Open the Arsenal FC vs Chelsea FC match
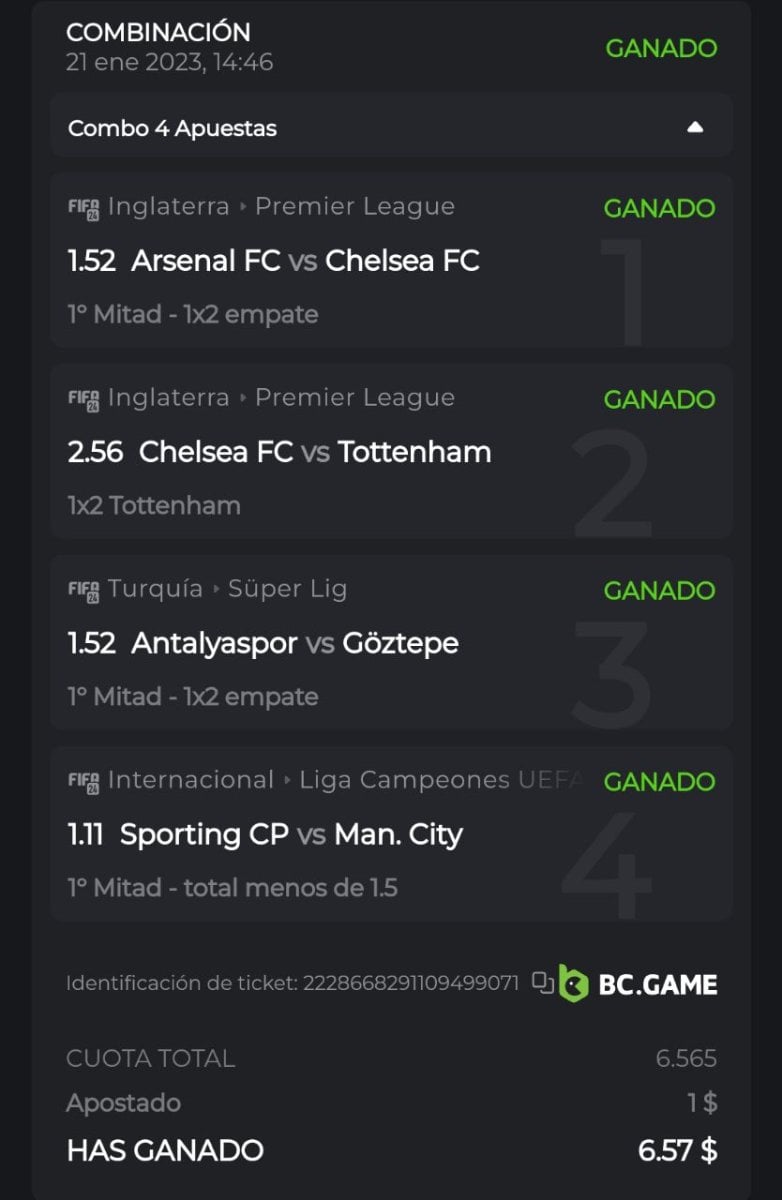Screen dimensions: 782x1200 [x=305, y=261]
